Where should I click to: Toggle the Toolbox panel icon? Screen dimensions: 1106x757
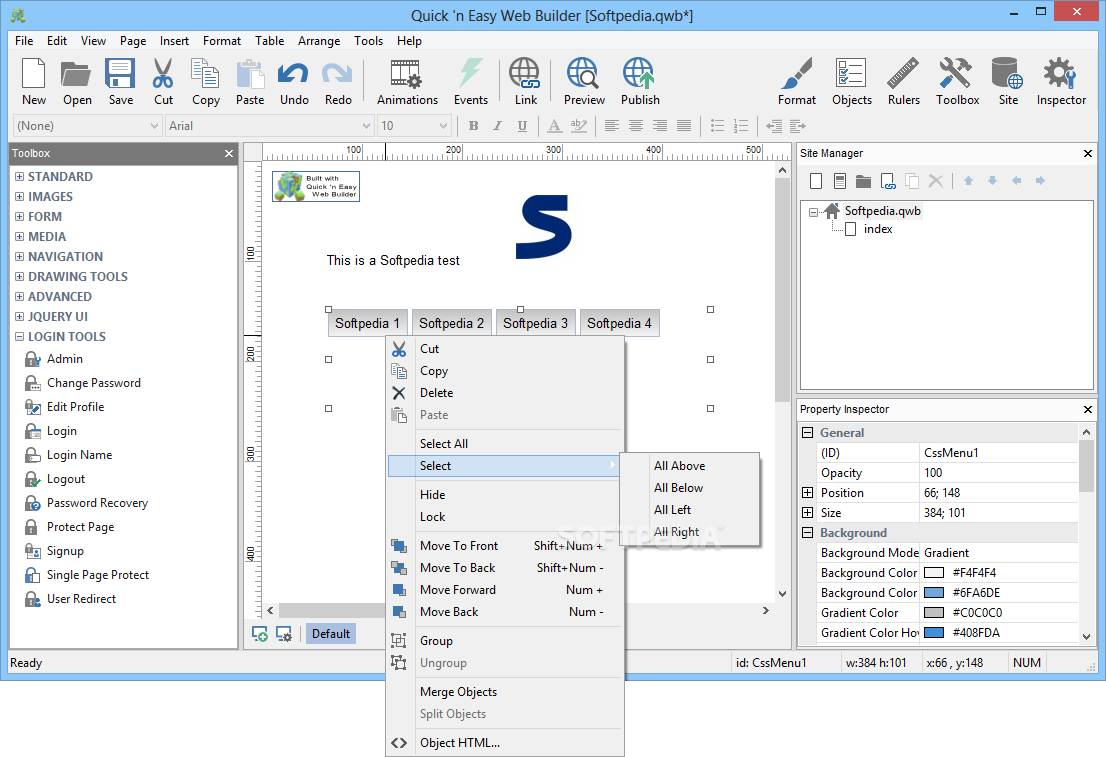pos(957,82)
